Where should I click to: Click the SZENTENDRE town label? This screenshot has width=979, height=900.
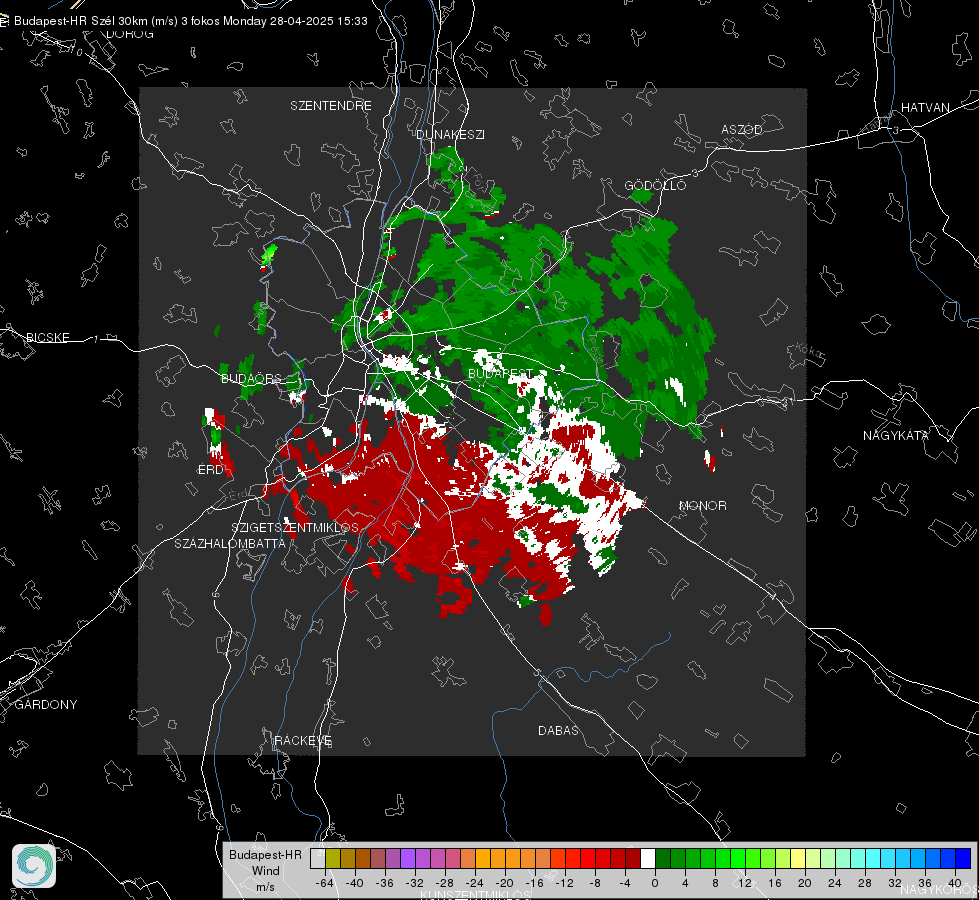point(331,106)
